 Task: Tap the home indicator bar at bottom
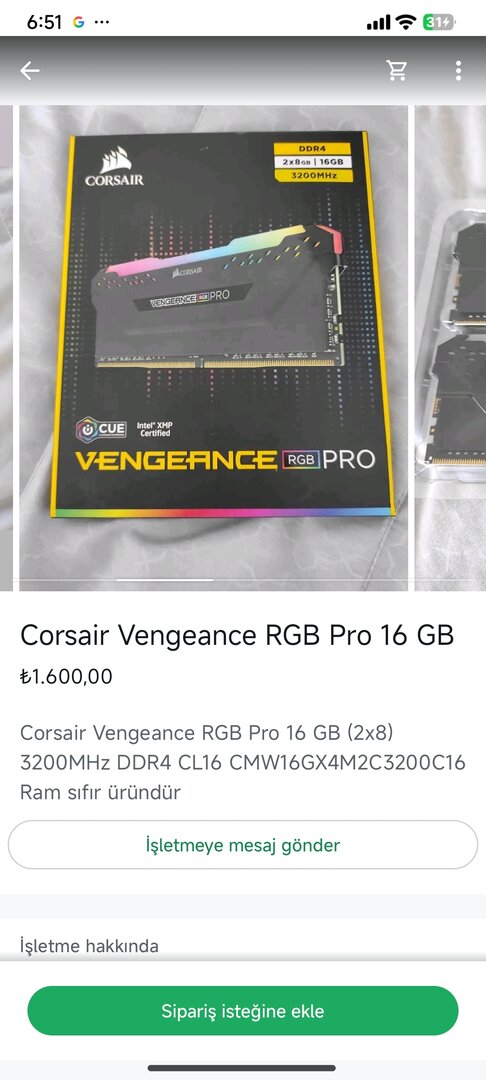[243, 1068]
